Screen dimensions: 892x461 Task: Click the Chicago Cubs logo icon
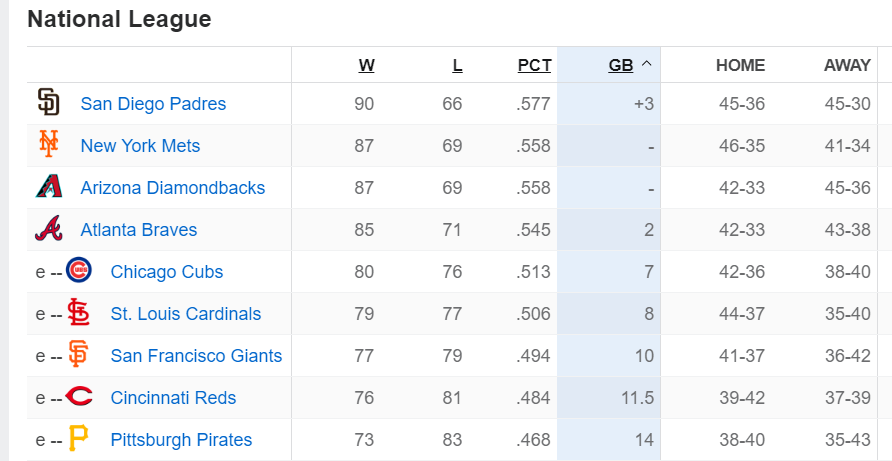pos(78,271)
